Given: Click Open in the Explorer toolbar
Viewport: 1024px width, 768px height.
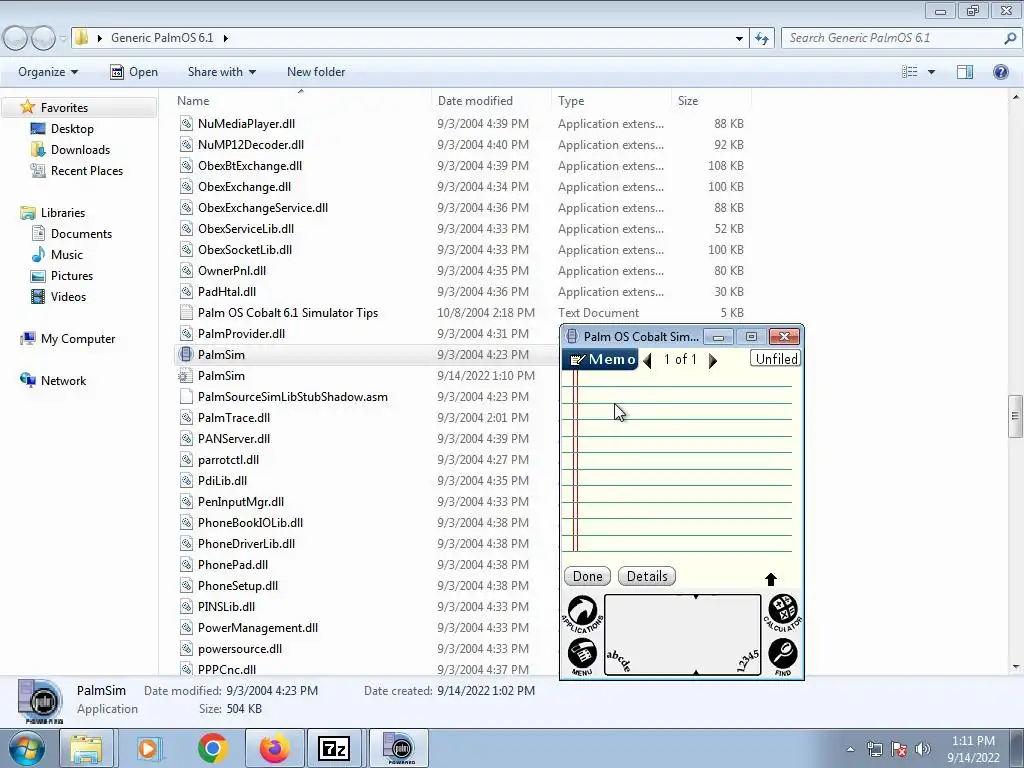Looking at the screenshot, I should tap(134, 72).
